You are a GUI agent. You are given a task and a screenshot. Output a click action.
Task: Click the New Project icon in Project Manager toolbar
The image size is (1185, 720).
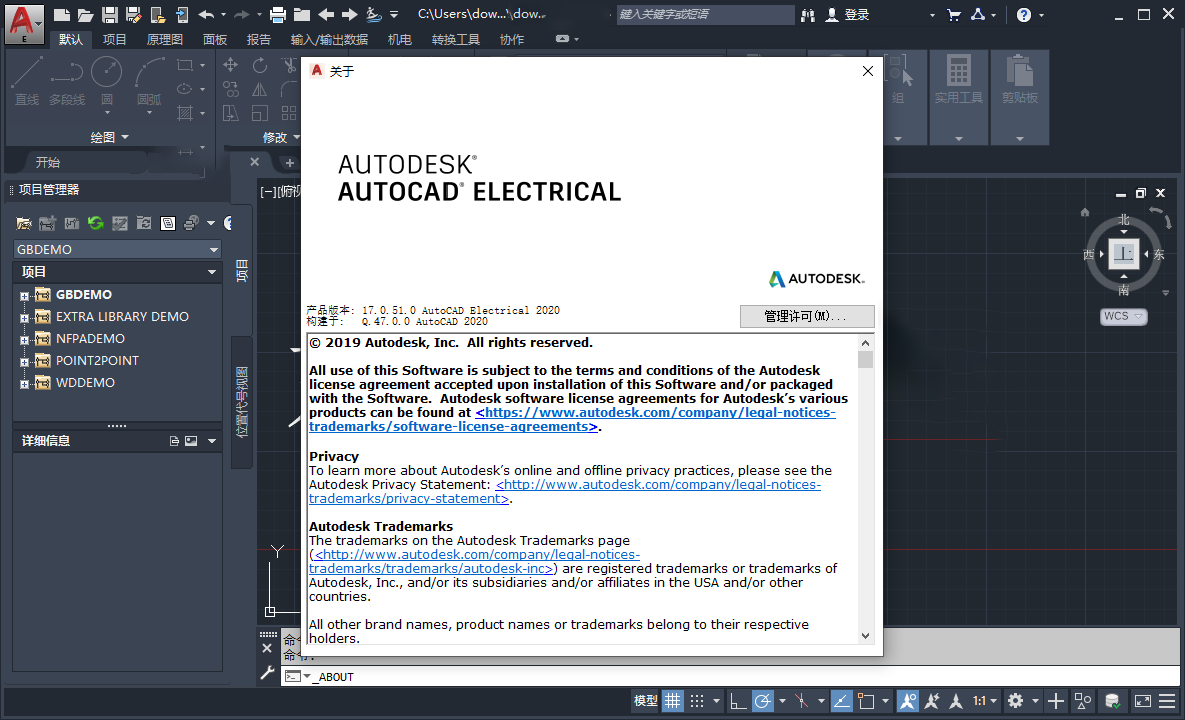point(48,223)
